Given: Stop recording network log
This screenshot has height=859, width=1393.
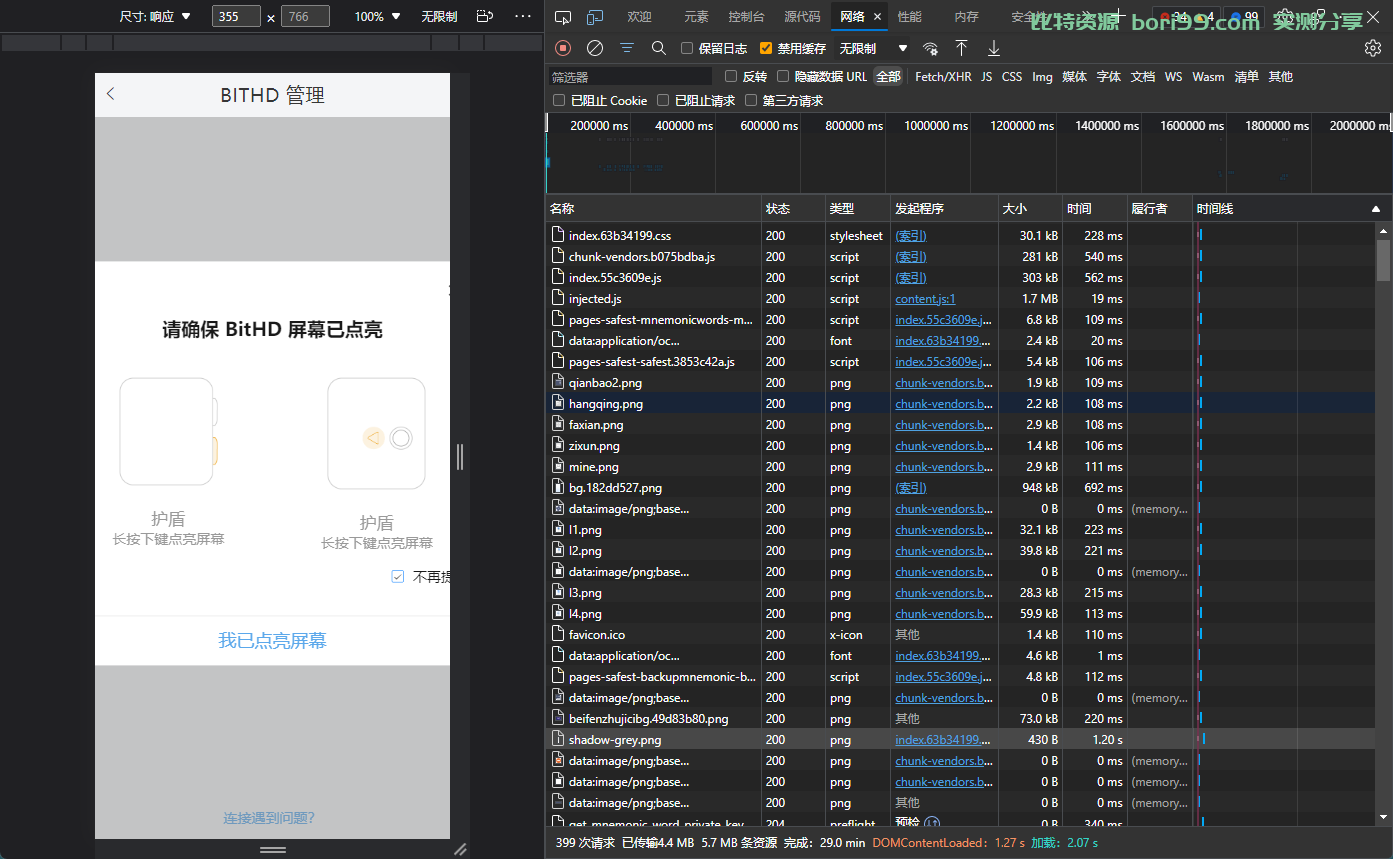Looking at the screenshot, I should coord(563,48).
